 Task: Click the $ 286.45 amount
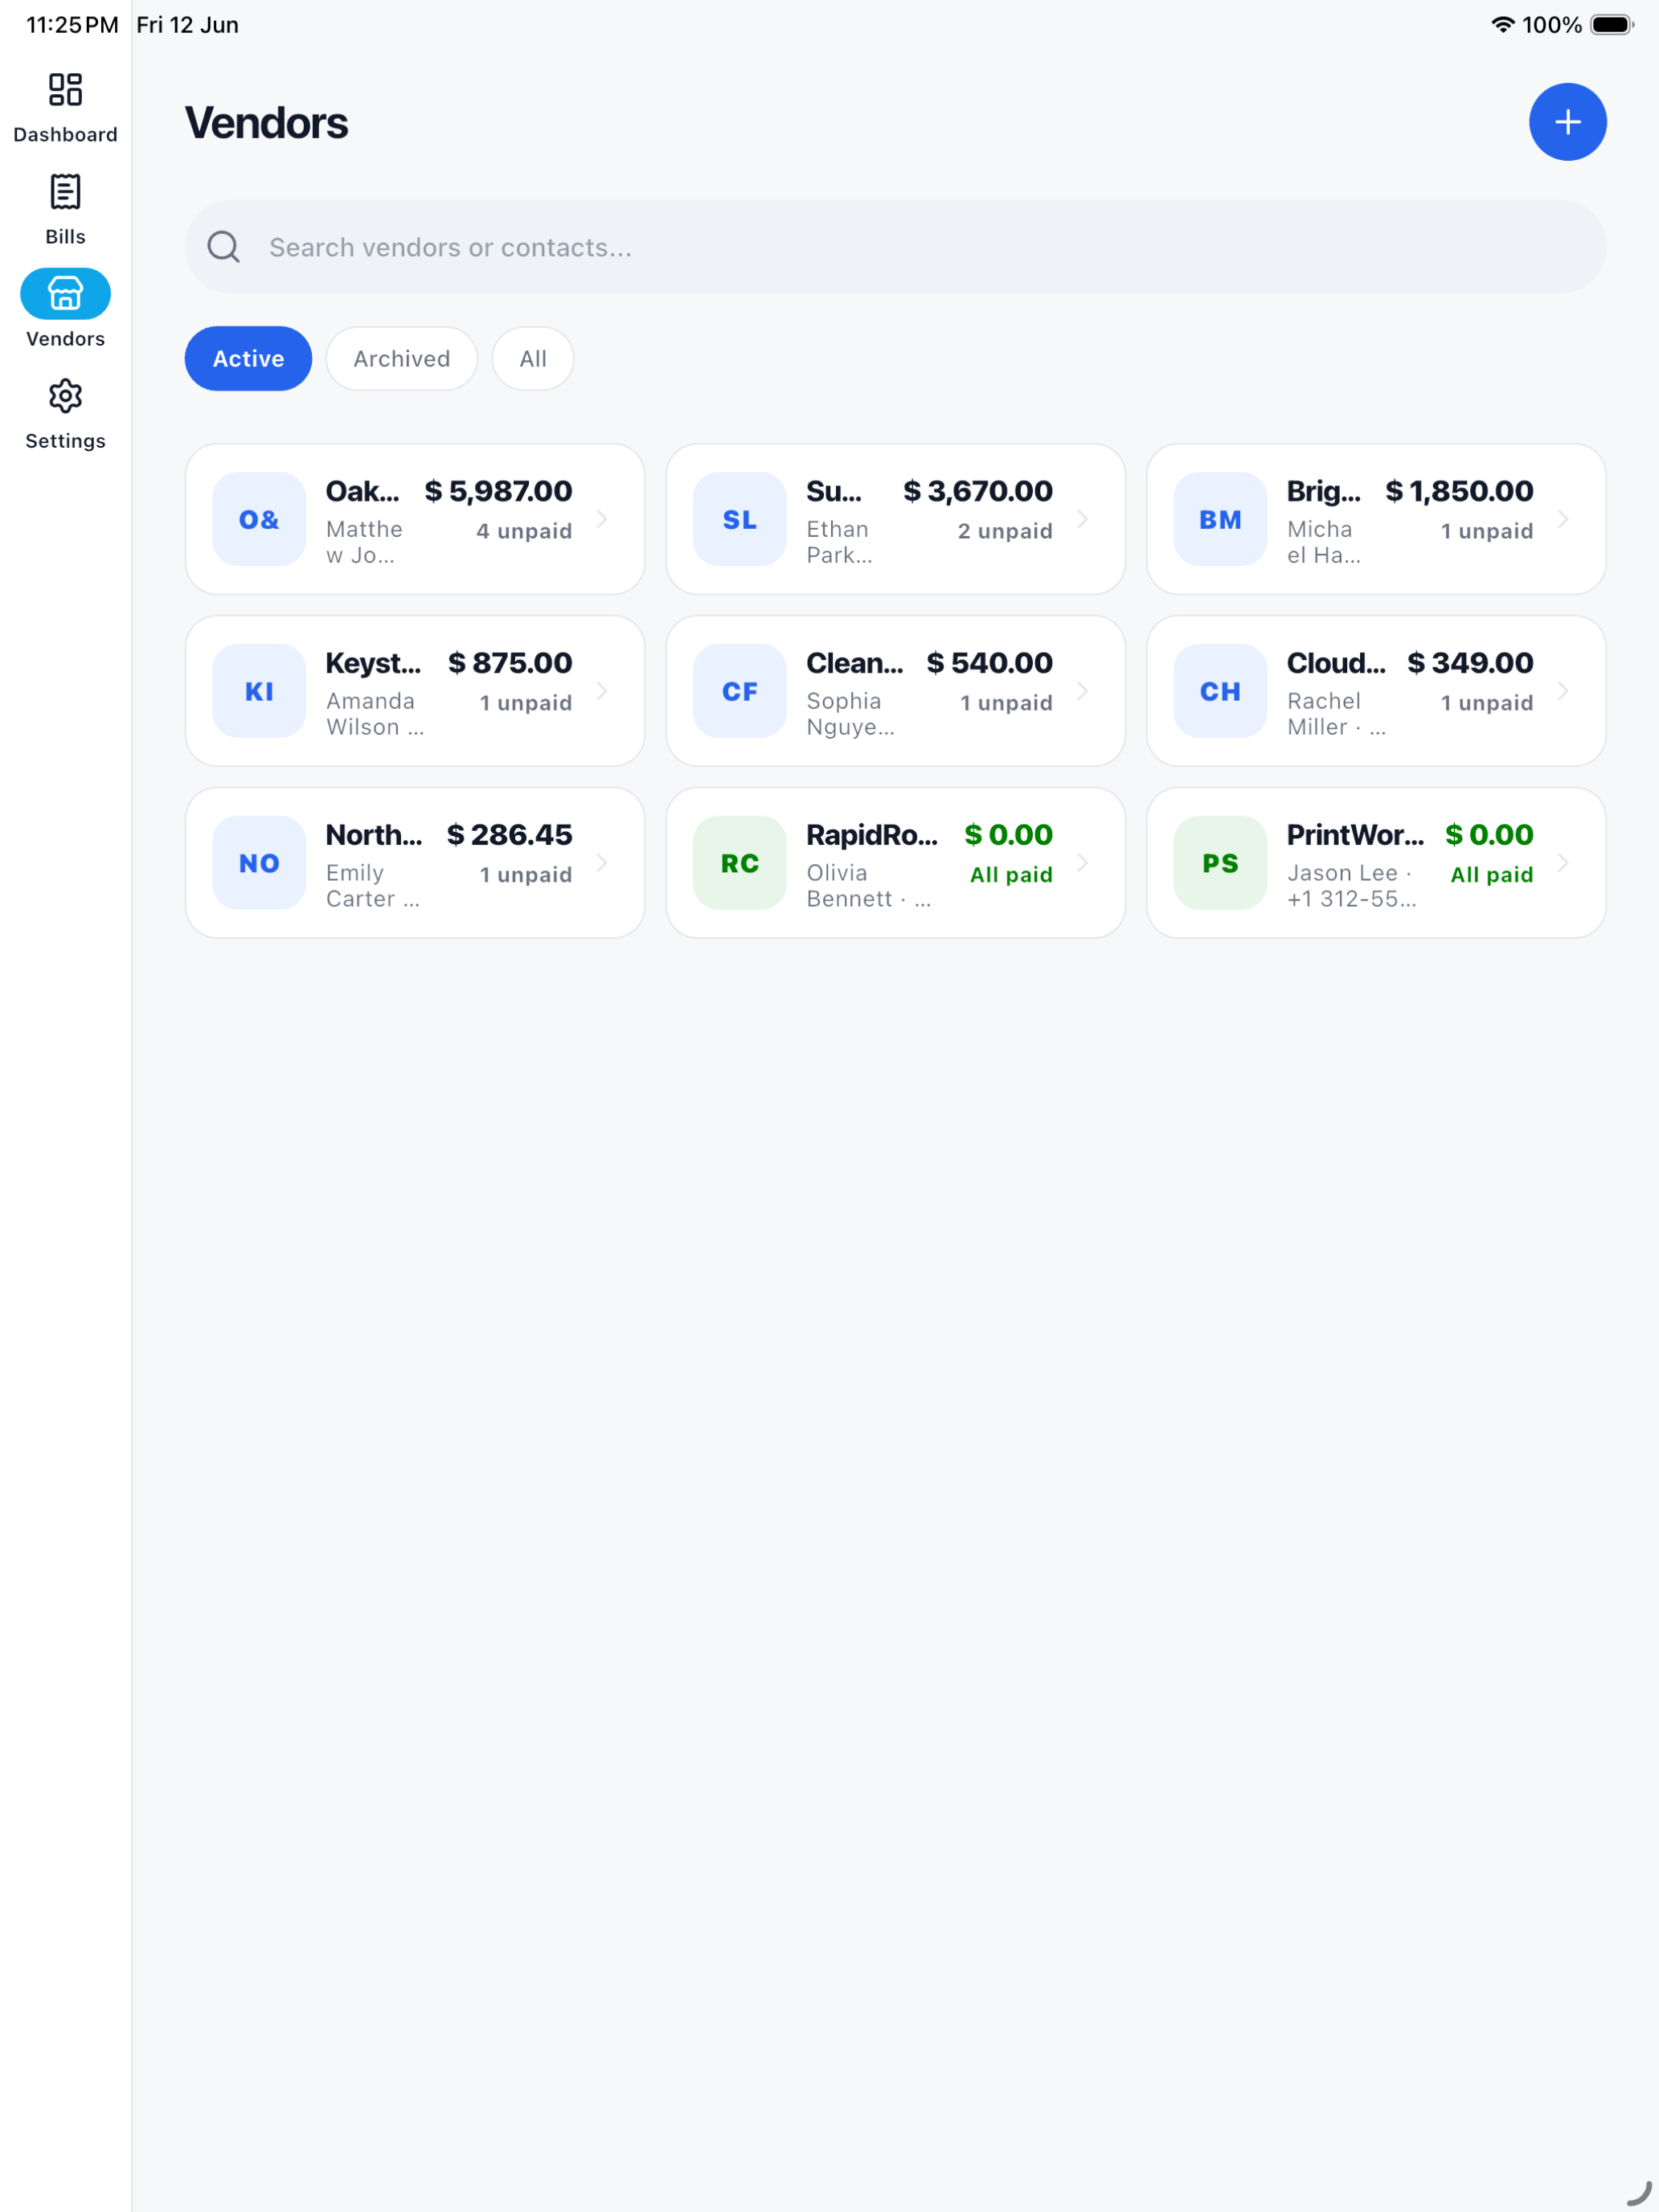[x=509, y=835]
